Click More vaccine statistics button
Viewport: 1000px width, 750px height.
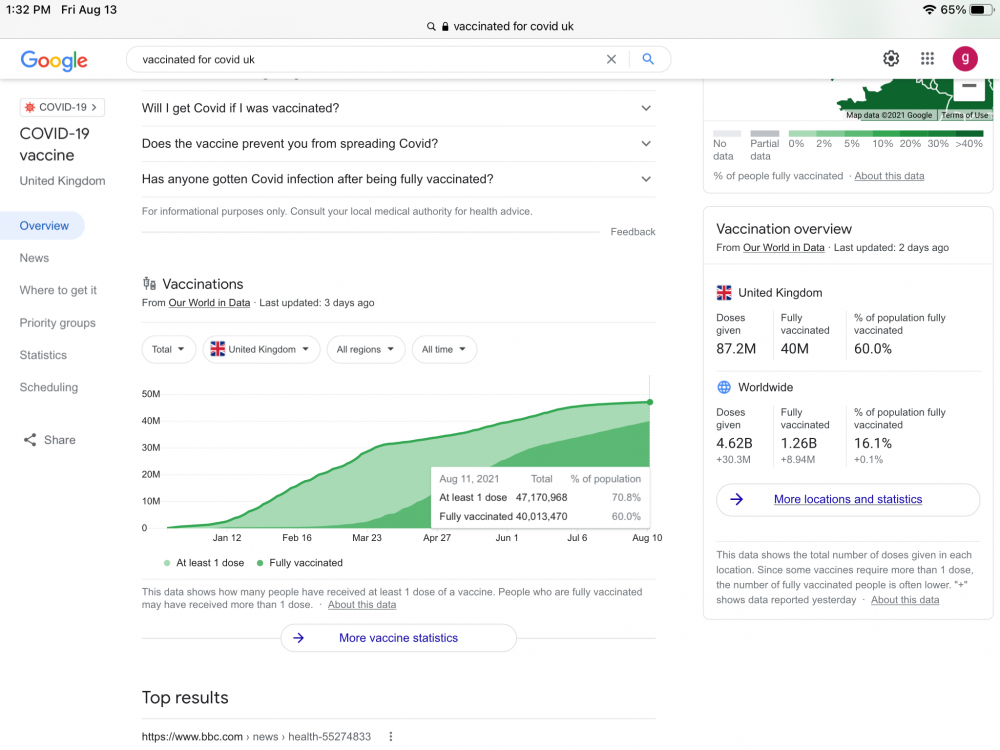pos(399,638)
